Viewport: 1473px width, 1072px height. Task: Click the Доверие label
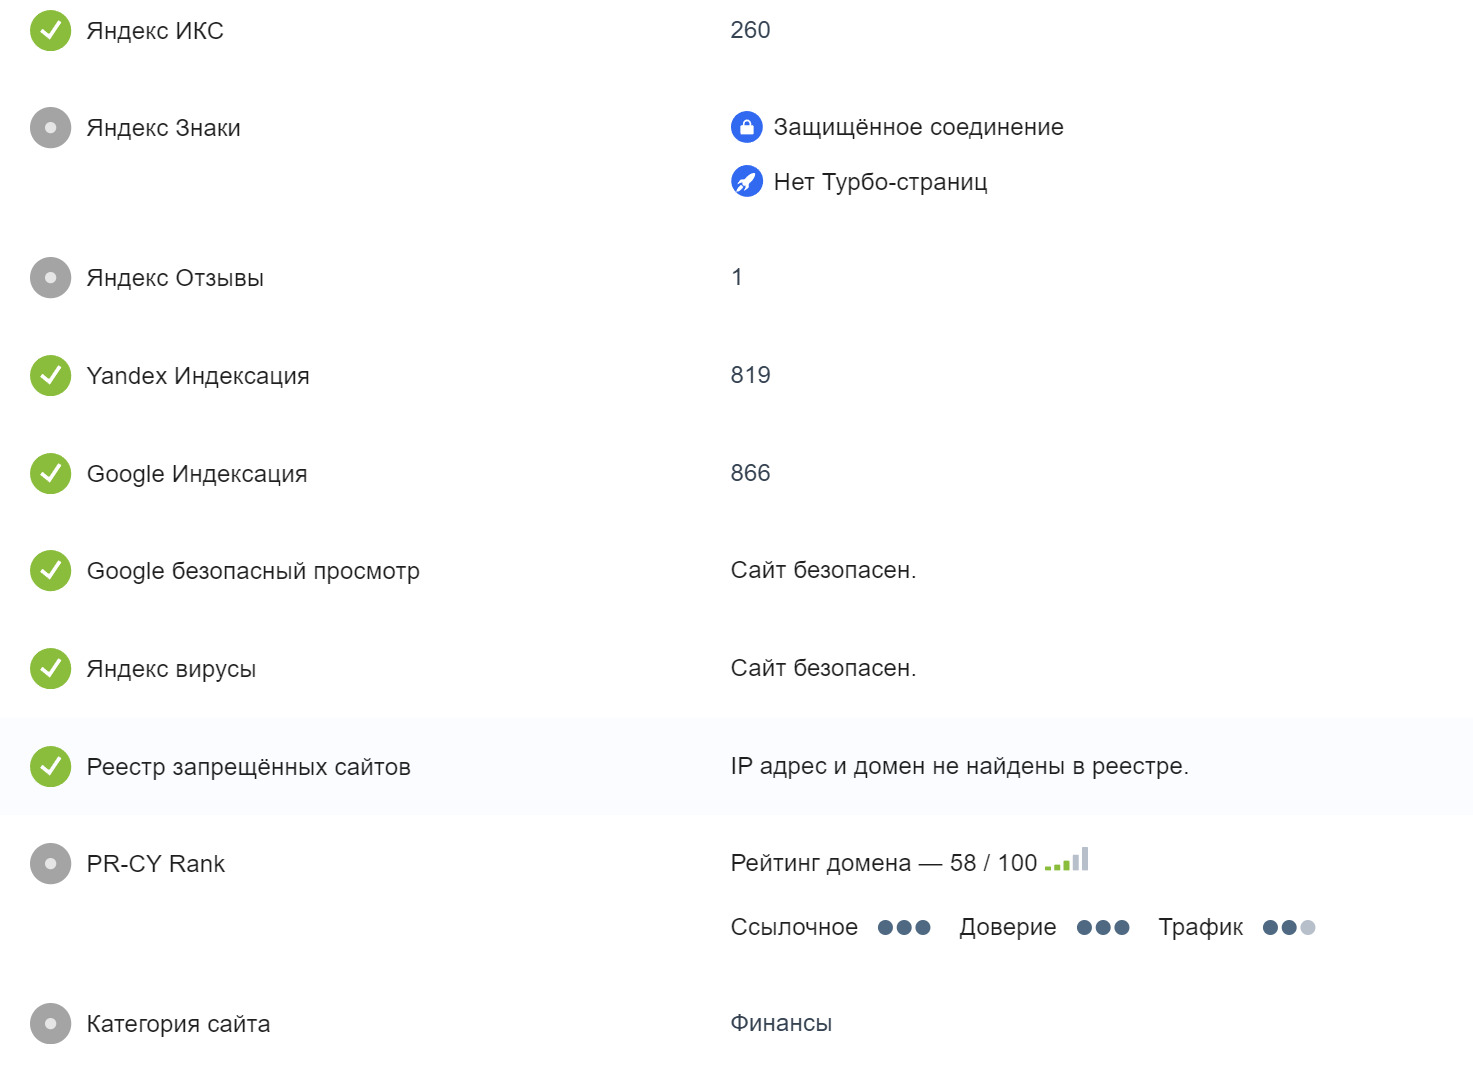click(x=1008, y=927)
